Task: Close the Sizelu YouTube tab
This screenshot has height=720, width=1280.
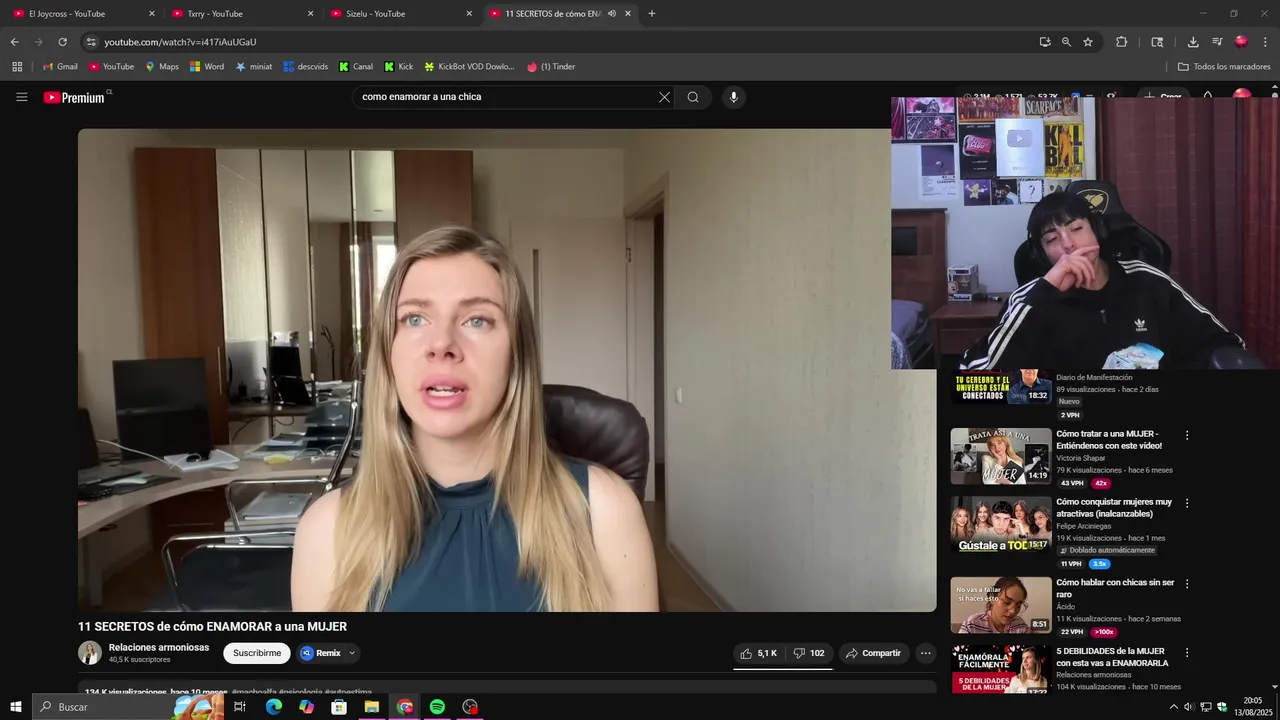Action: coord(469,14)
